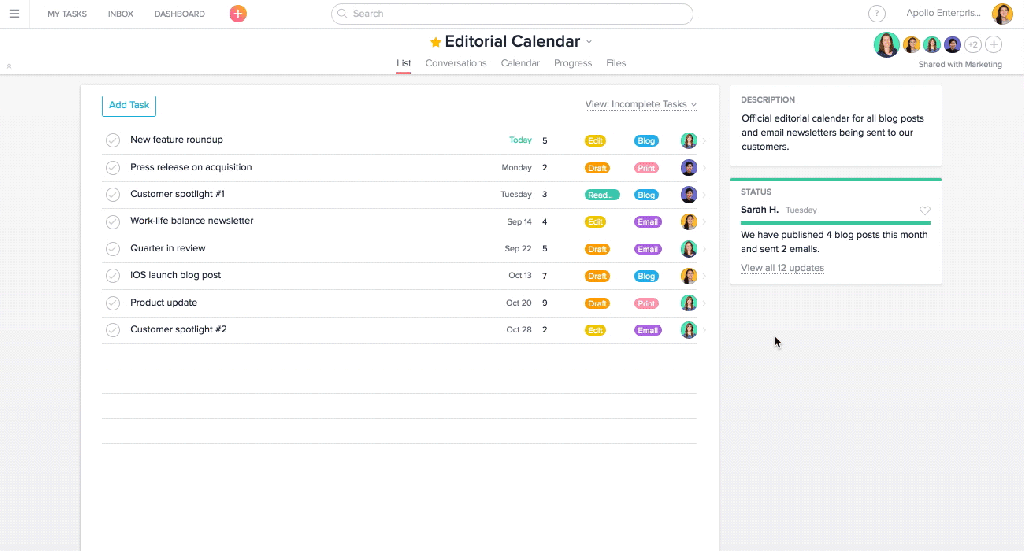Click the orange quick-add plus button
This screenshot has width=1024, height=551.
click(237, 14)
